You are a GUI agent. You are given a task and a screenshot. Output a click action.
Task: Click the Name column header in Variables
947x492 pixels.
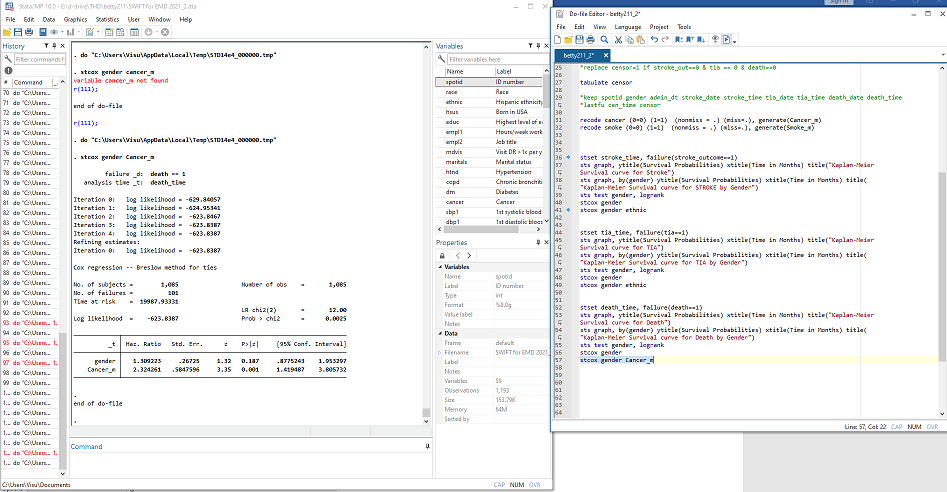[x=456, y=71]
